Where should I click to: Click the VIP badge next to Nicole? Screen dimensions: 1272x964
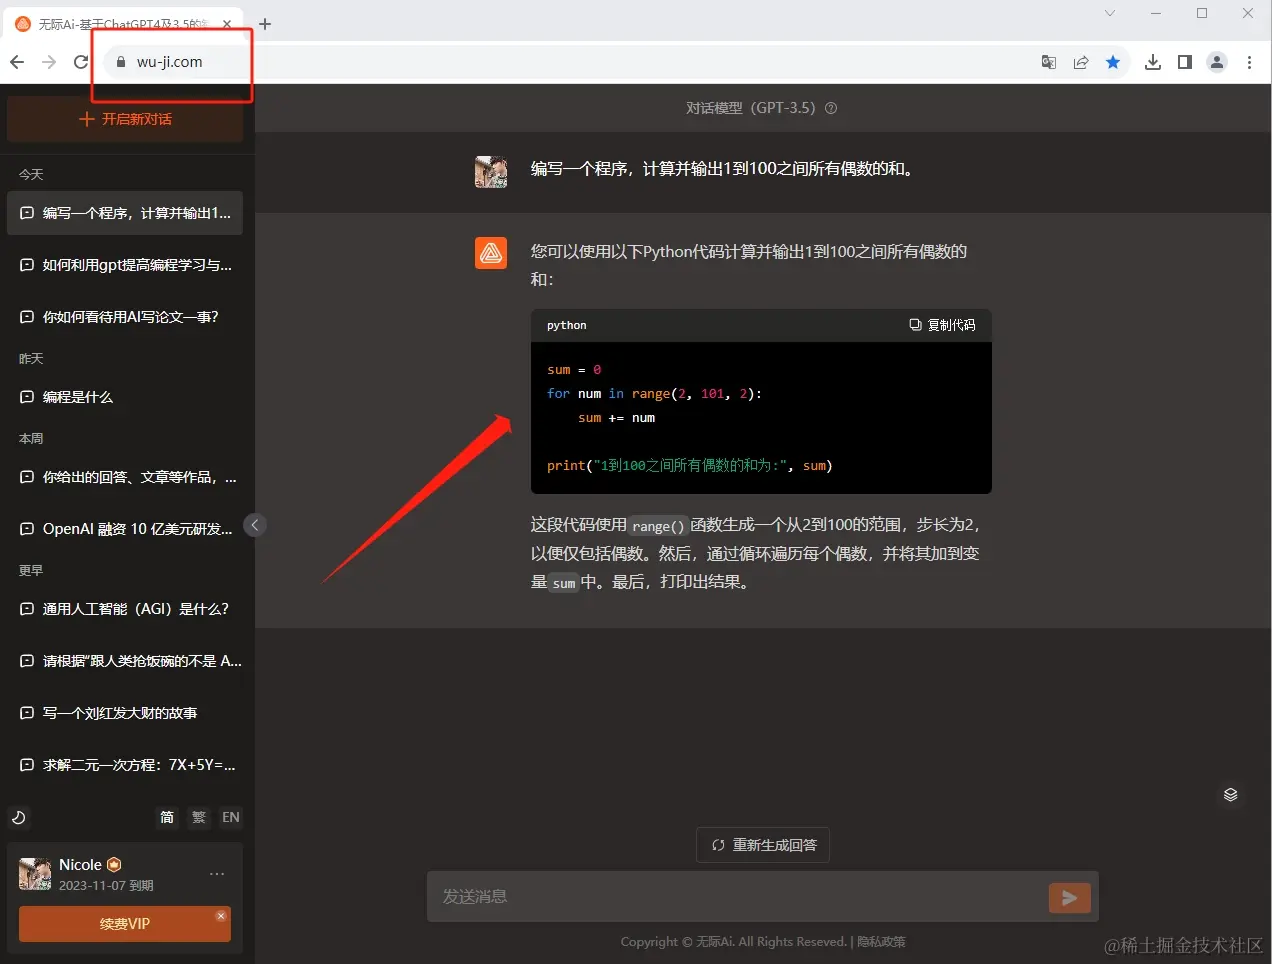(114, 864)
